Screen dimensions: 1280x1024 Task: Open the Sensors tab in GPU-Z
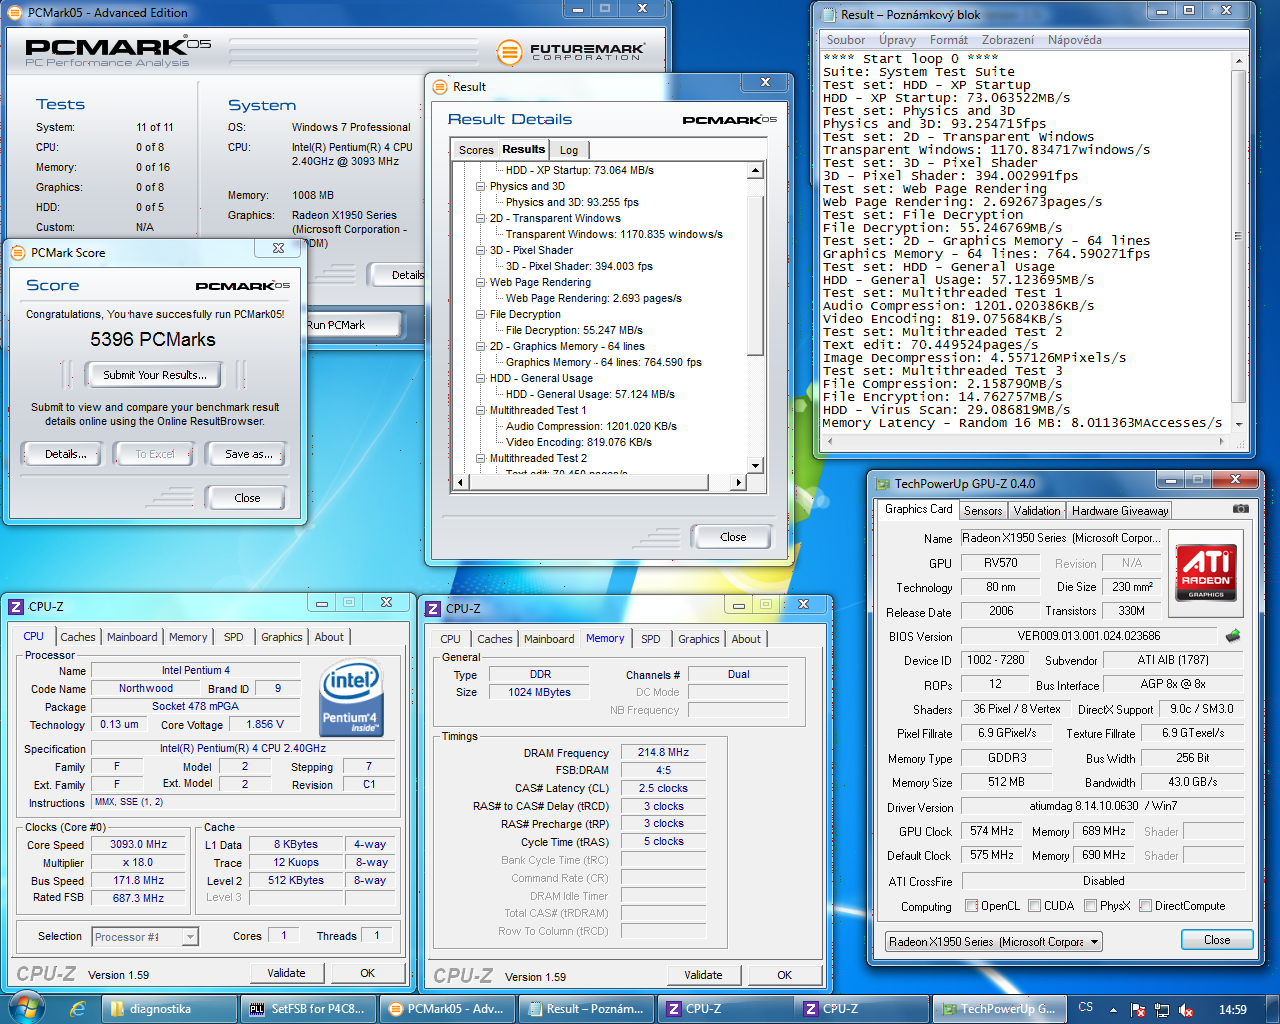click(983, 511)
